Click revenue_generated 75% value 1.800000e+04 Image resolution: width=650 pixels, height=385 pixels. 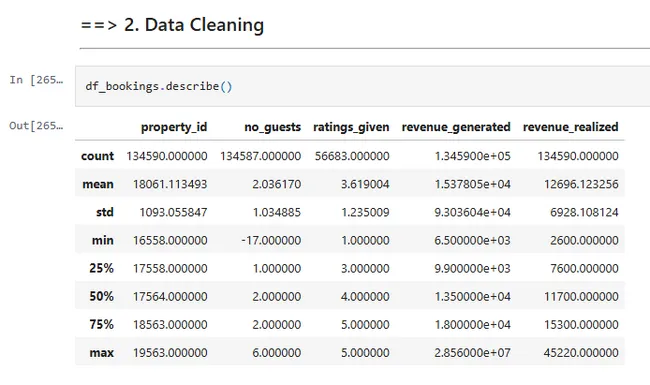[473, 324]
